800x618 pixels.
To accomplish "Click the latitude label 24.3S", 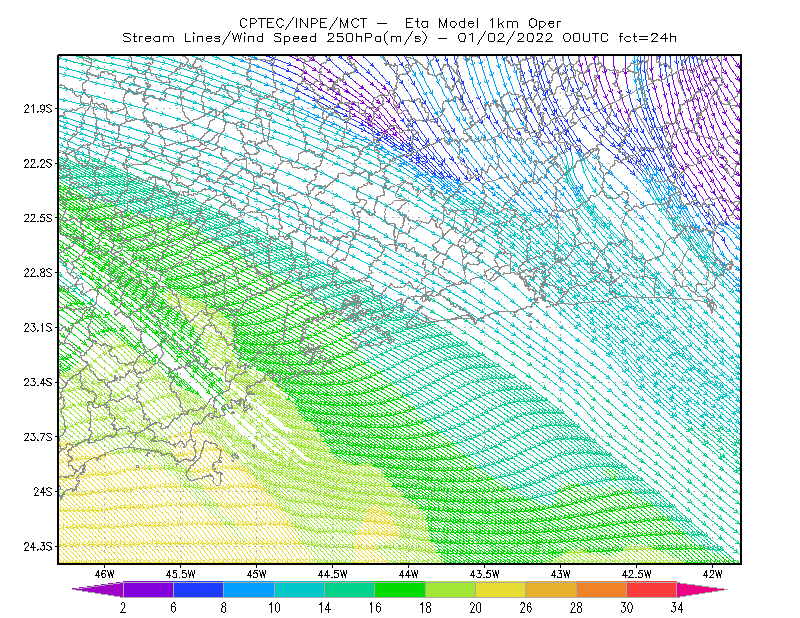I will [38, 547].
